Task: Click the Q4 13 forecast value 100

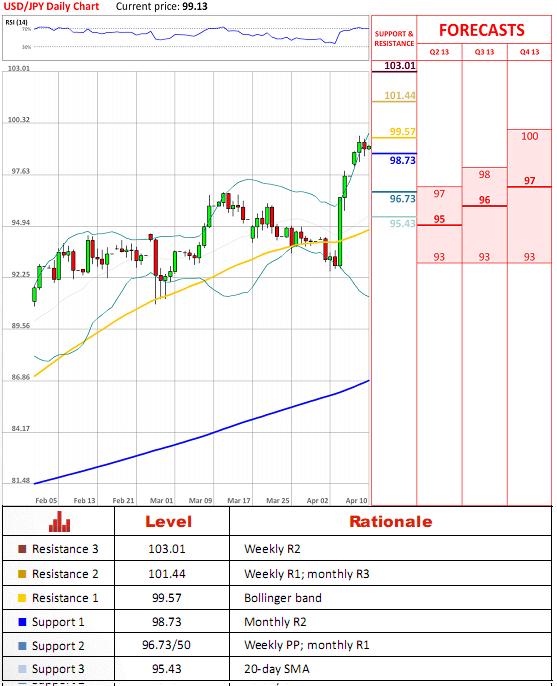Action: [x=529, y=136]
